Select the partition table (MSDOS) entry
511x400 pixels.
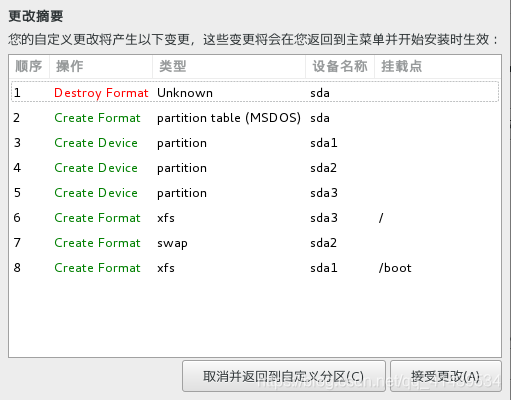[x=229, y=118]
